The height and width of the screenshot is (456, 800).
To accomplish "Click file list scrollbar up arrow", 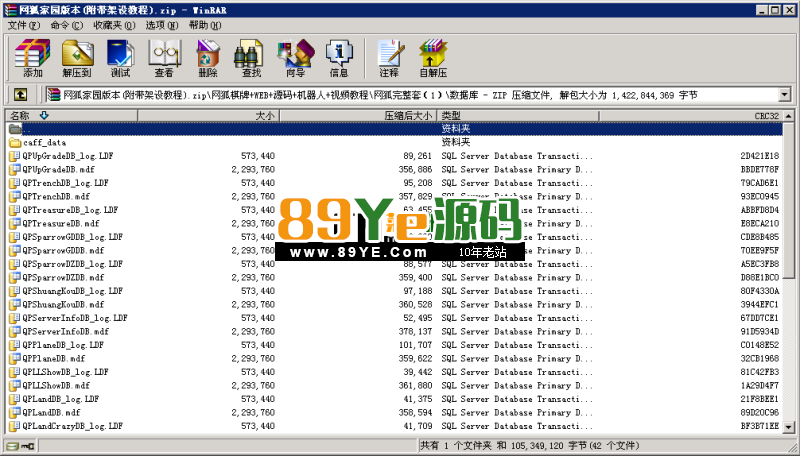I will click(x=789, y=116).
